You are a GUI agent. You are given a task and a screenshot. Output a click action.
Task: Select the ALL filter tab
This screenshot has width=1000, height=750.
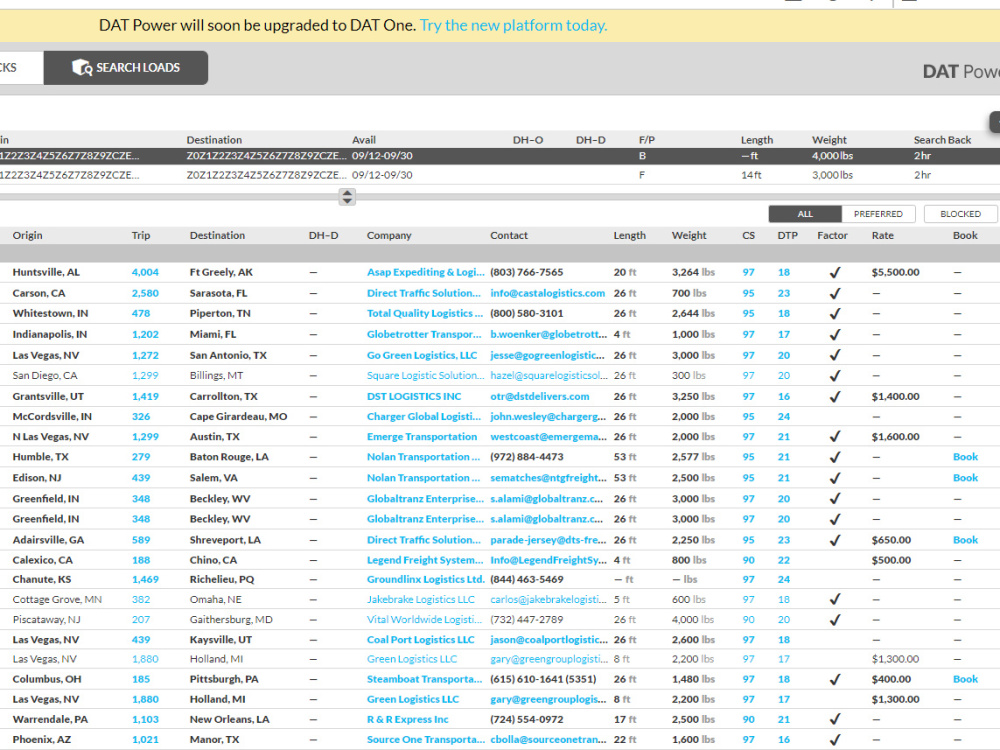tap(805, 214)
